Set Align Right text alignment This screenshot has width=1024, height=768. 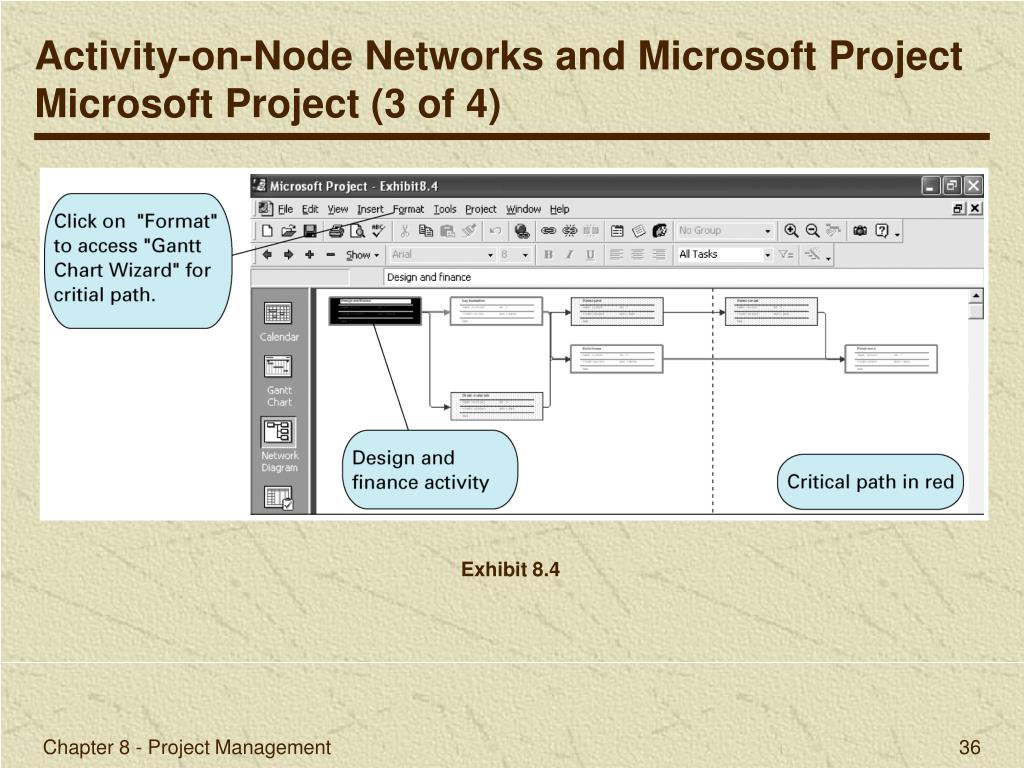pos(659,255)
